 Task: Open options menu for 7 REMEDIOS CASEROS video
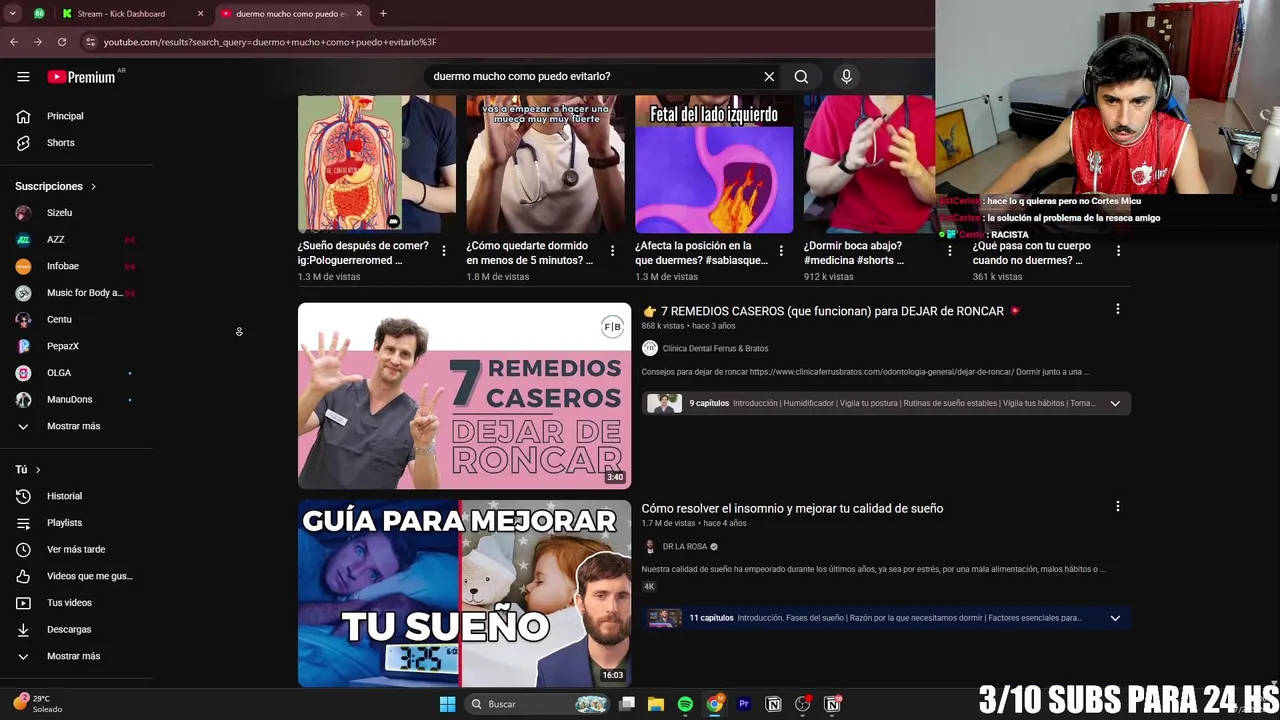tap(1117, 310)
